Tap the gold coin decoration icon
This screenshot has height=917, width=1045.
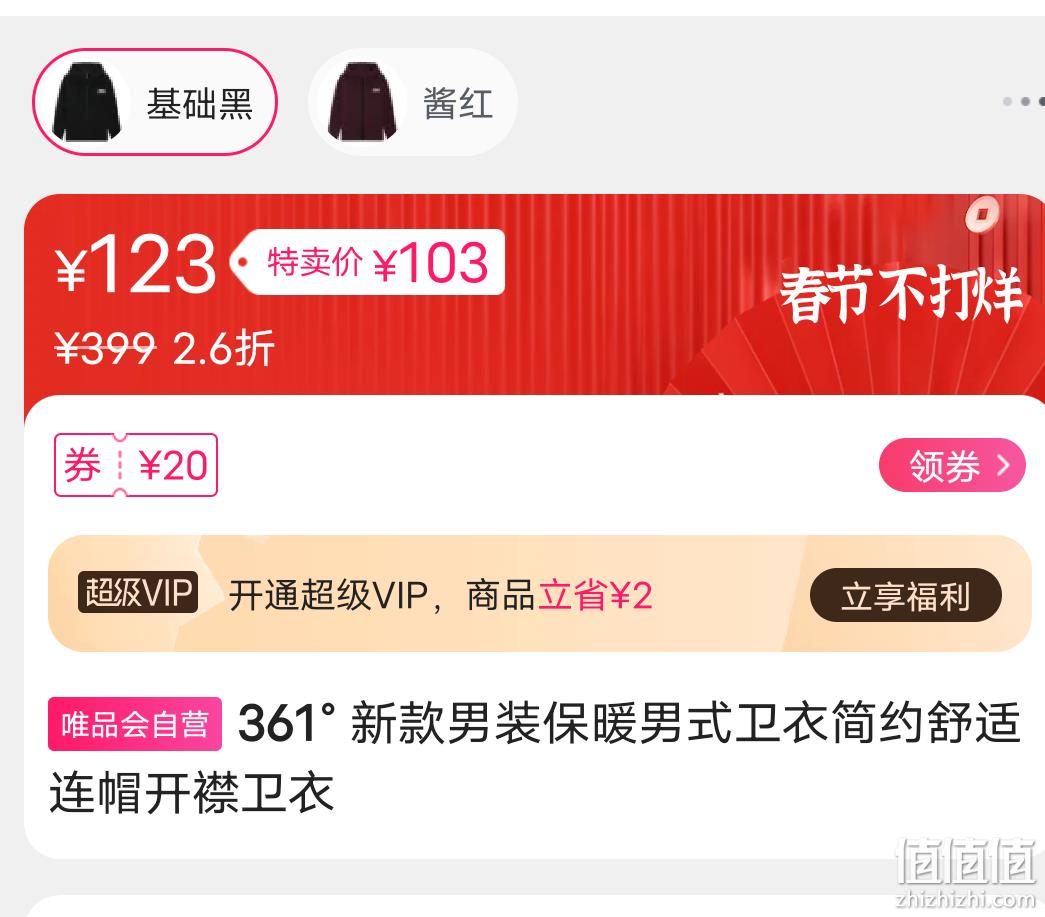point(983,215)
